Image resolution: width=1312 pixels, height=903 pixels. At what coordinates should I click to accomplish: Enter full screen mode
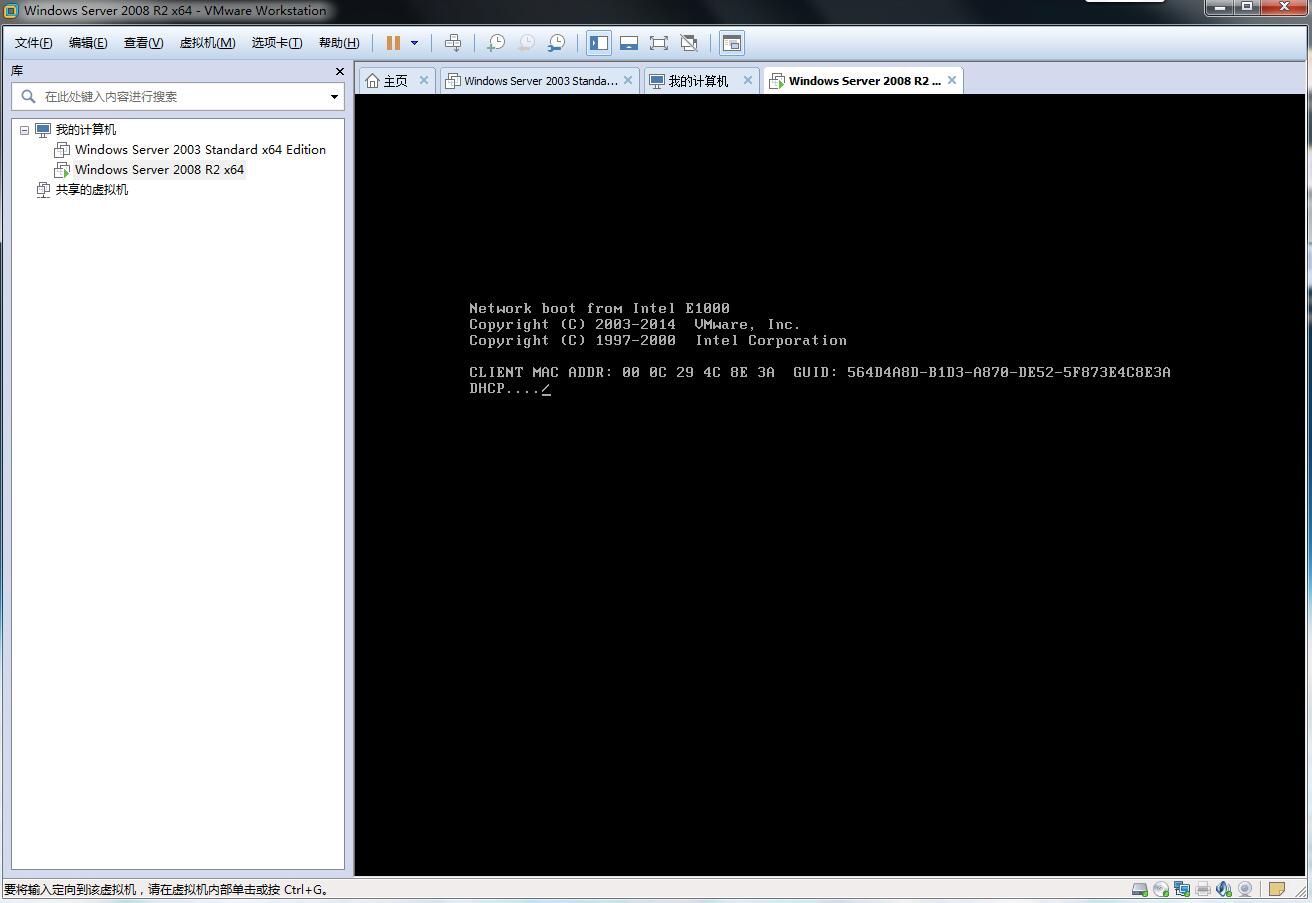(659, 43)
